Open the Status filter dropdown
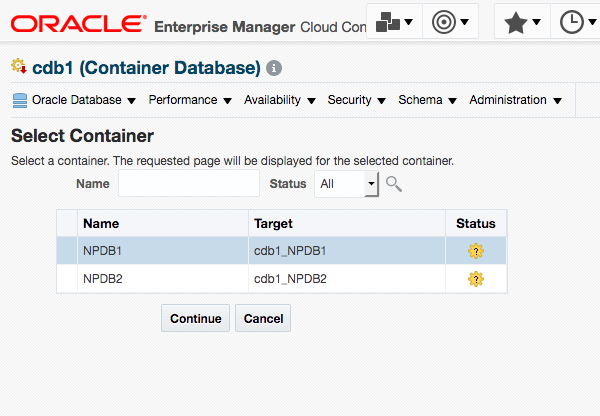600x416 pixels. [347, 184]
